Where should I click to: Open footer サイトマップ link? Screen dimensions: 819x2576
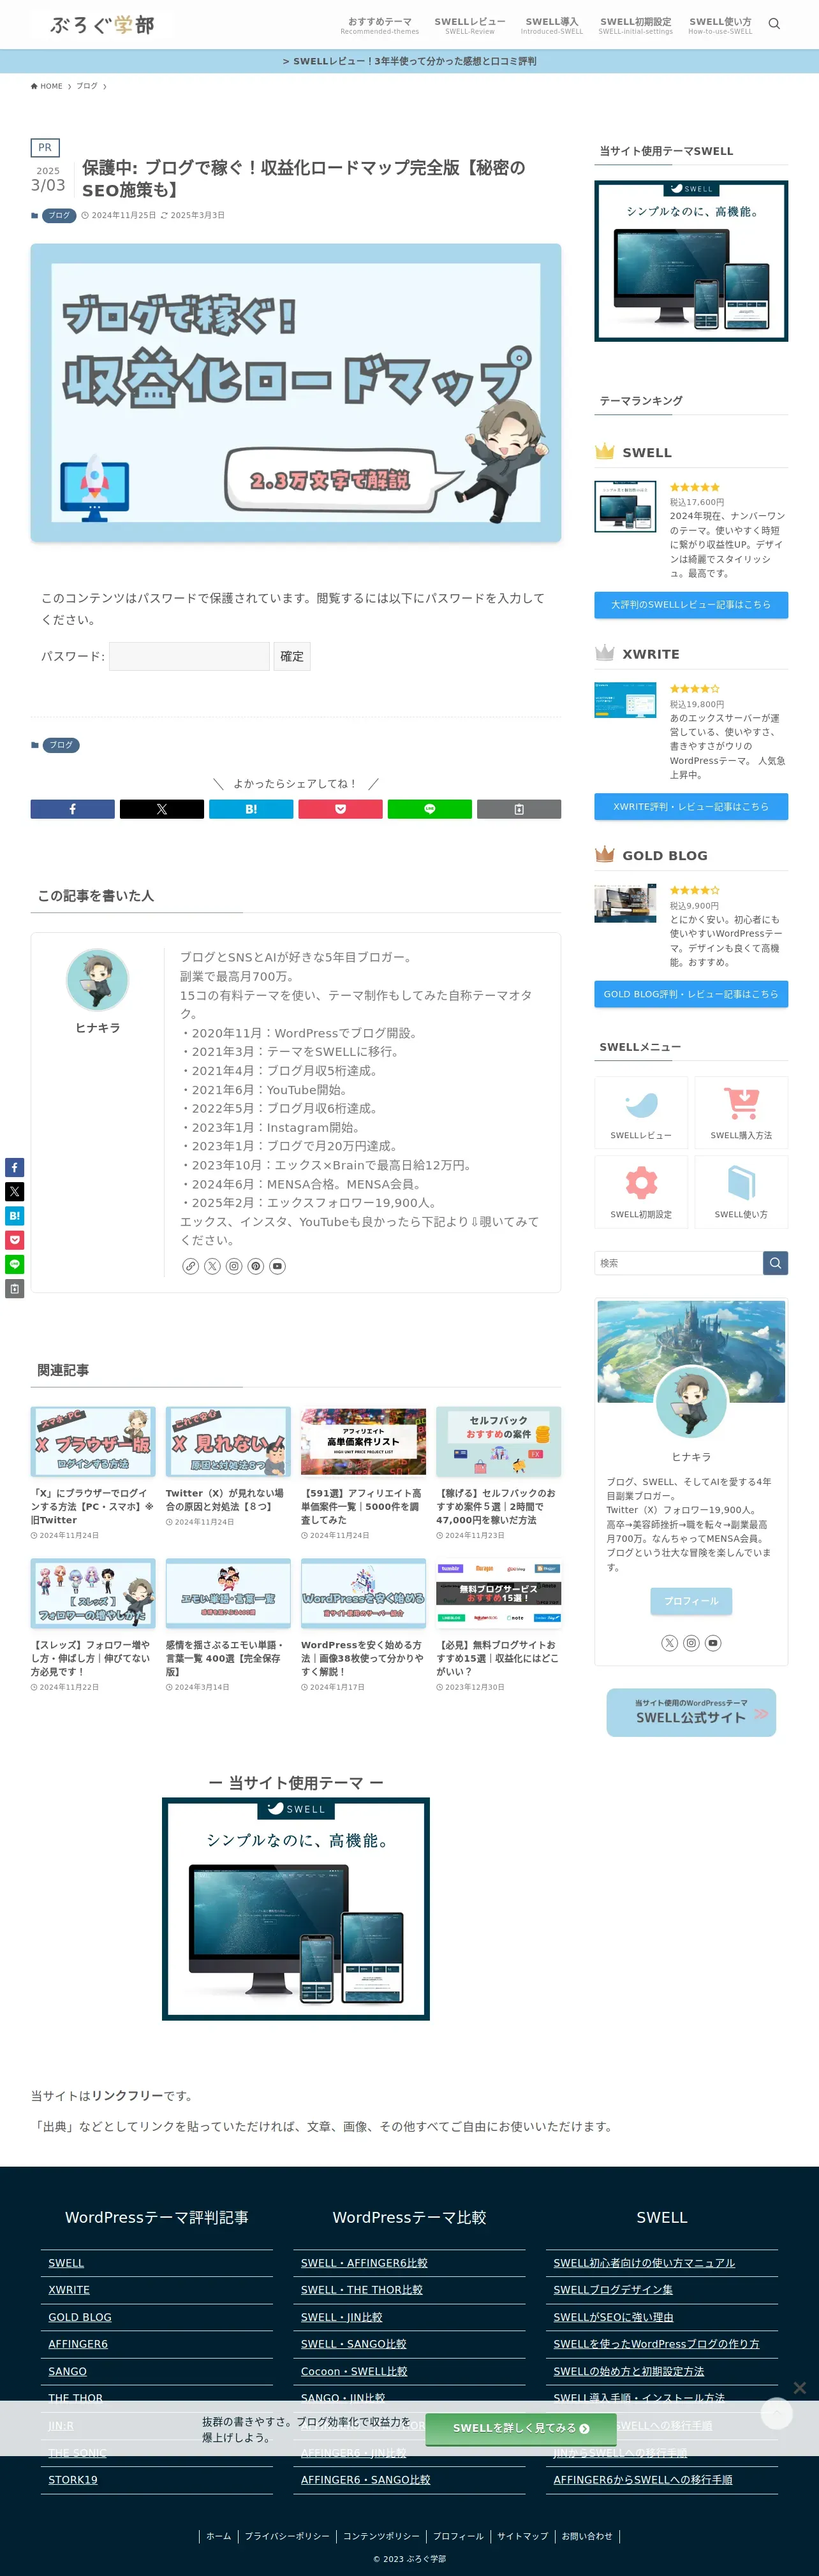pyautogui.click(x=523, y=2536)
